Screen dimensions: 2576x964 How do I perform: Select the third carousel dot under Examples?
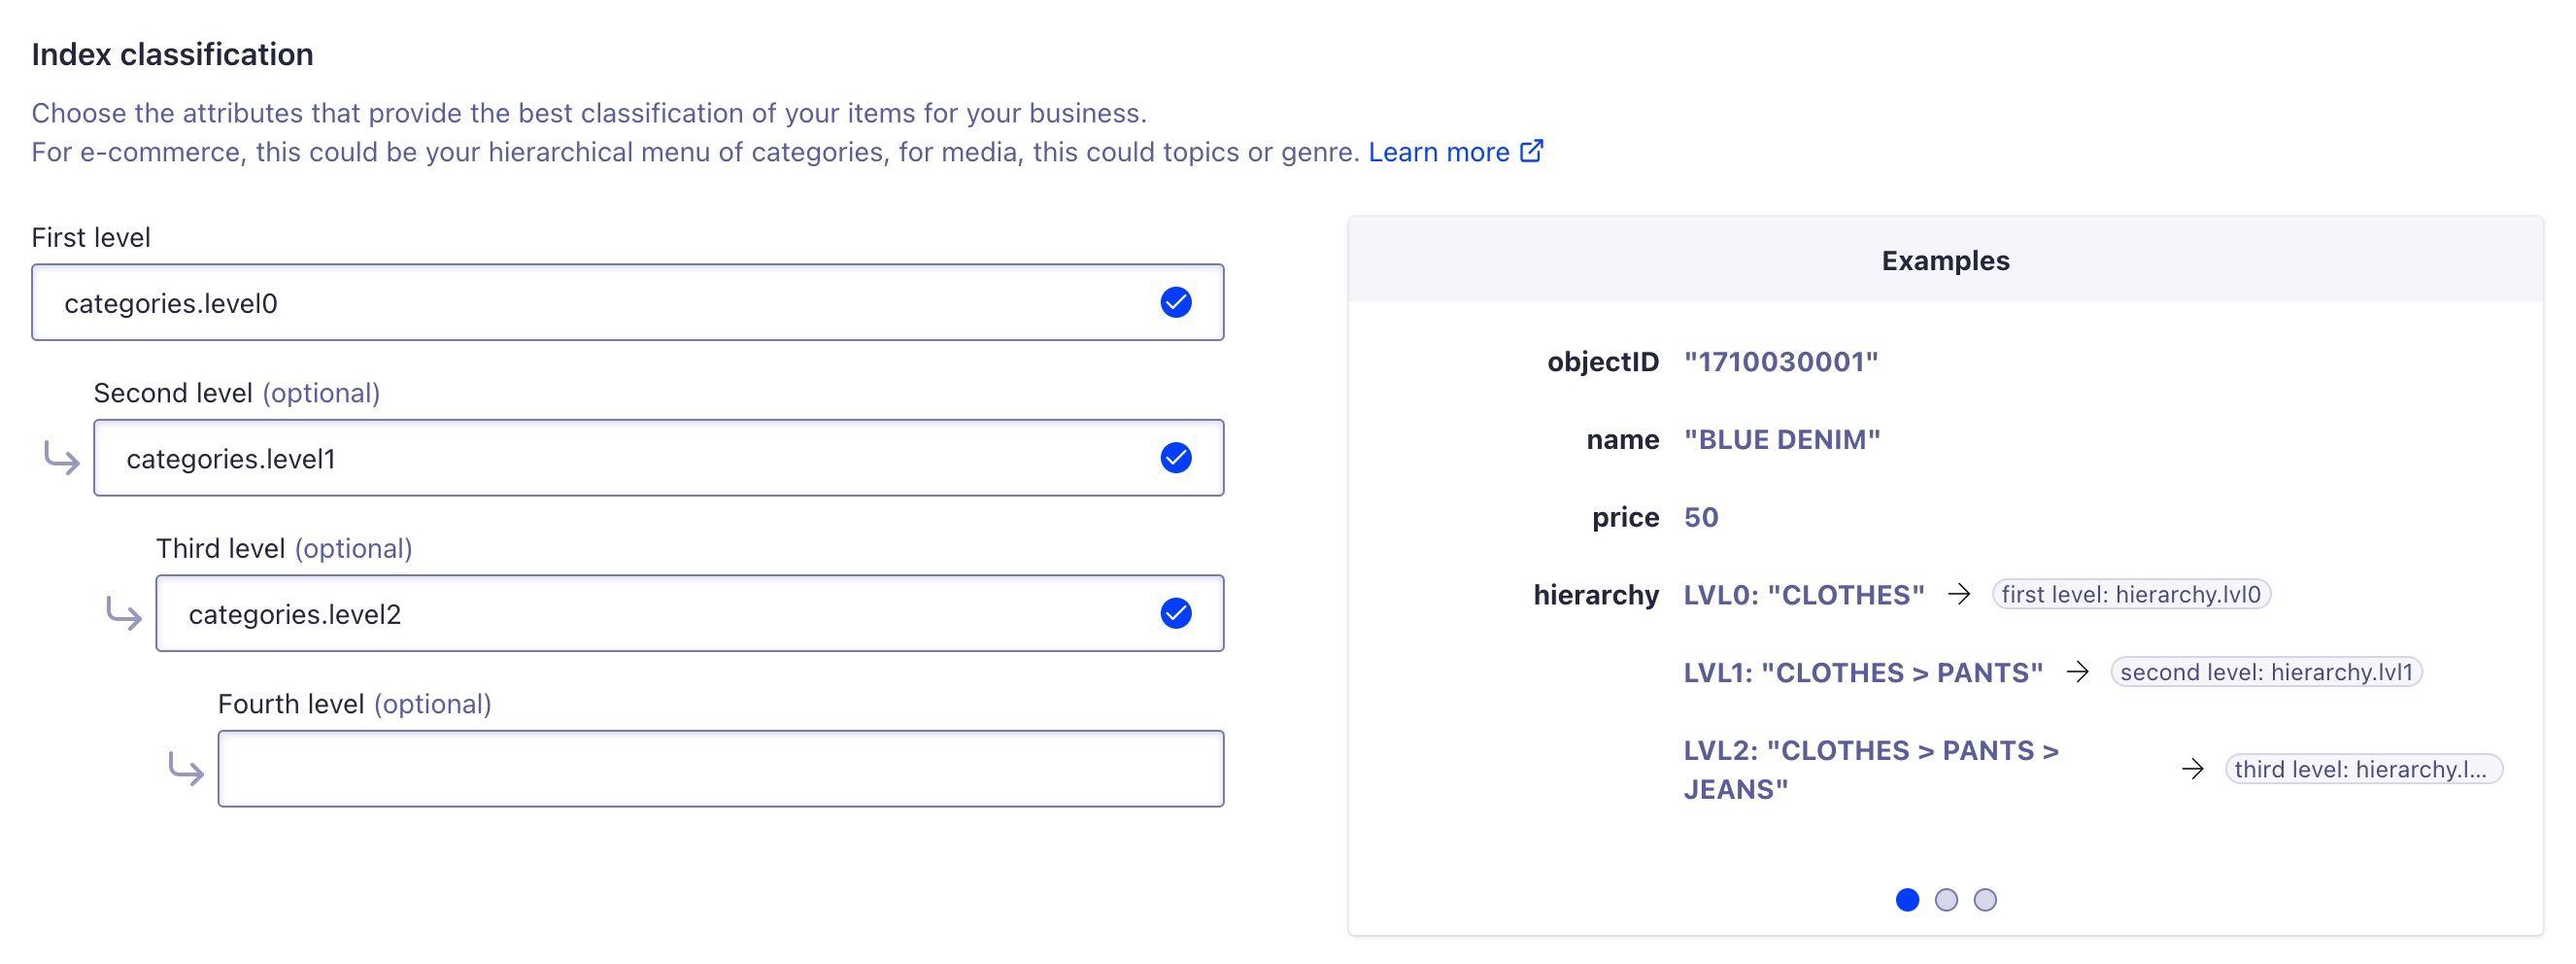[1984, 900]
